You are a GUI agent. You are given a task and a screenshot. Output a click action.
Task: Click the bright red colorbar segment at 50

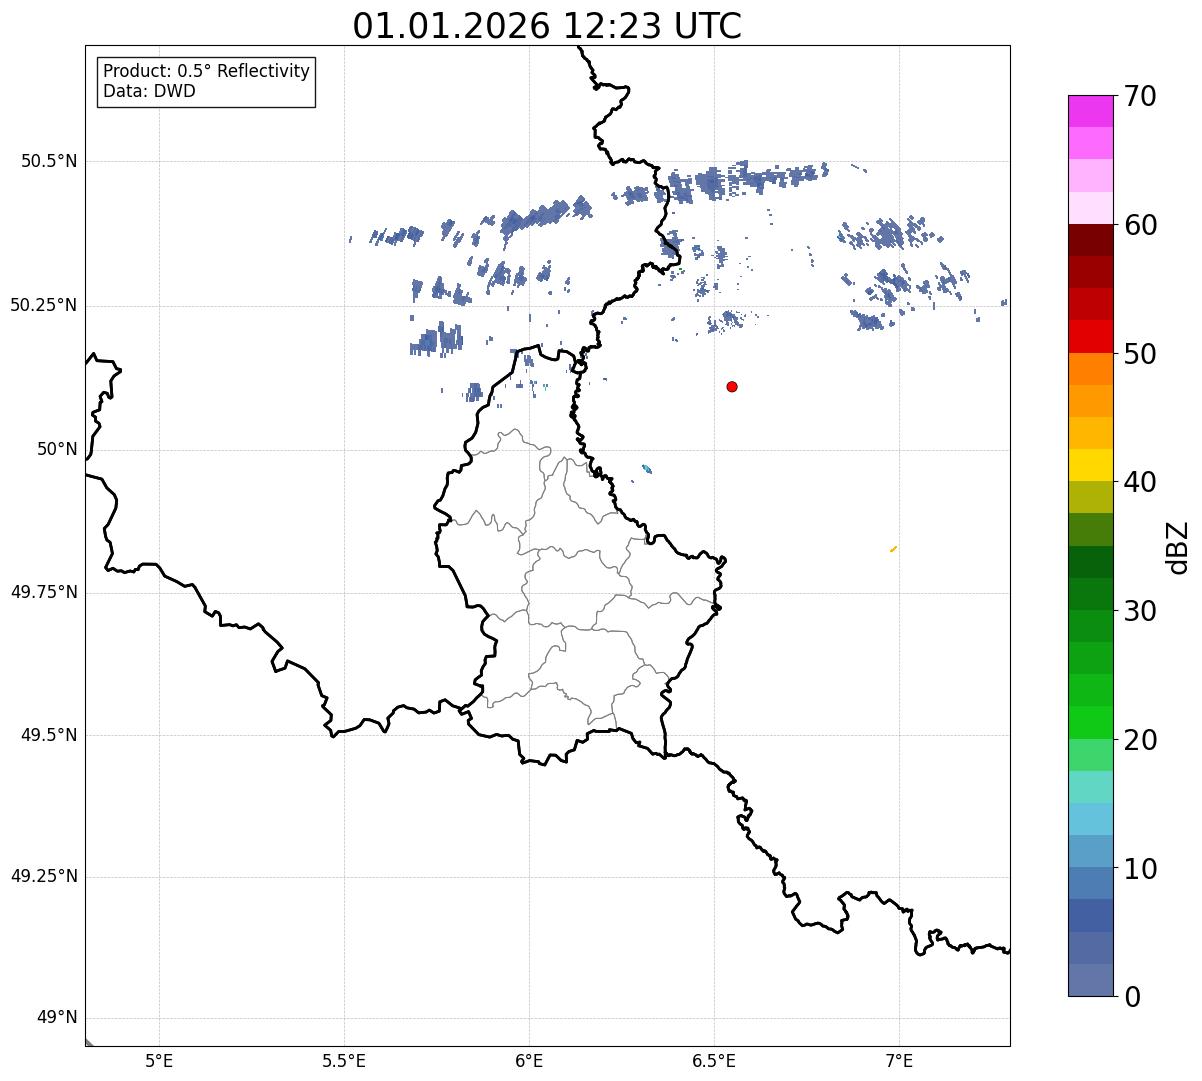click(x=1090, y=336)
